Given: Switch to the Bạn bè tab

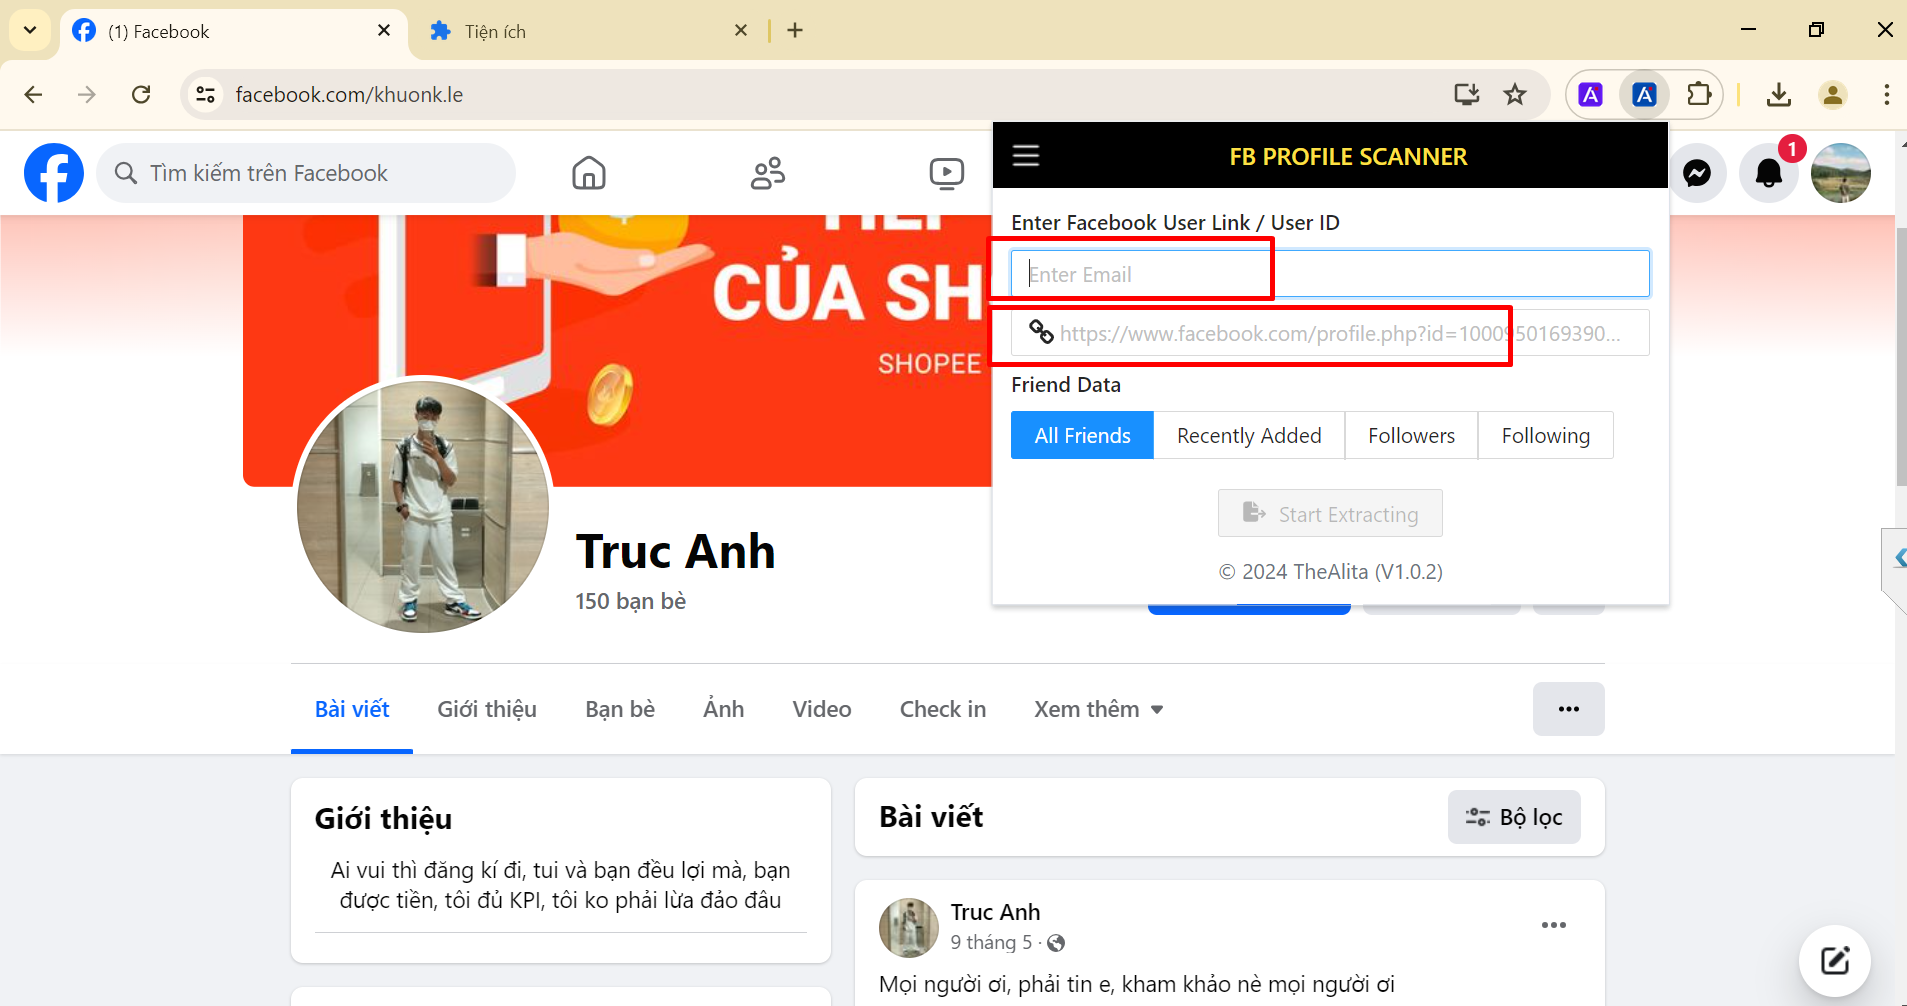Looking at the screenshot, I should coord(620,709).
